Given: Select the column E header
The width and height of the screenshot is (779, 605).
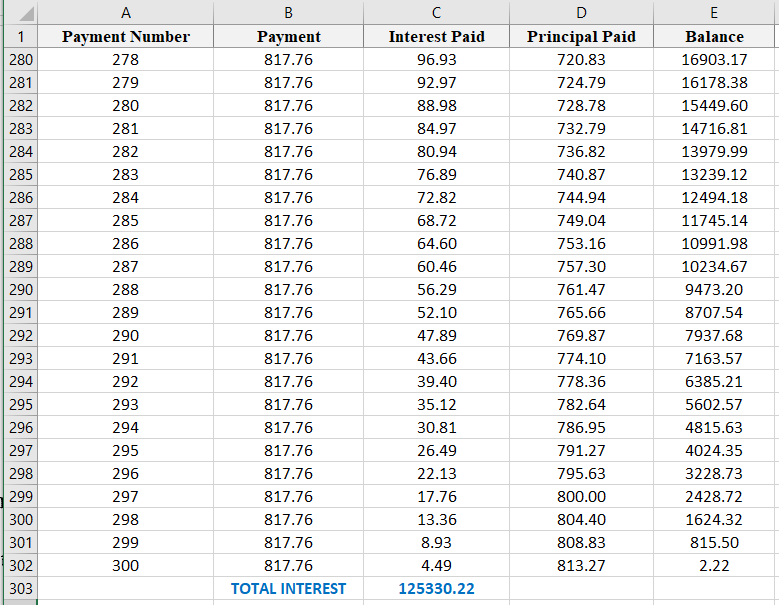Looking at the screenshot, I should point(714,13).
